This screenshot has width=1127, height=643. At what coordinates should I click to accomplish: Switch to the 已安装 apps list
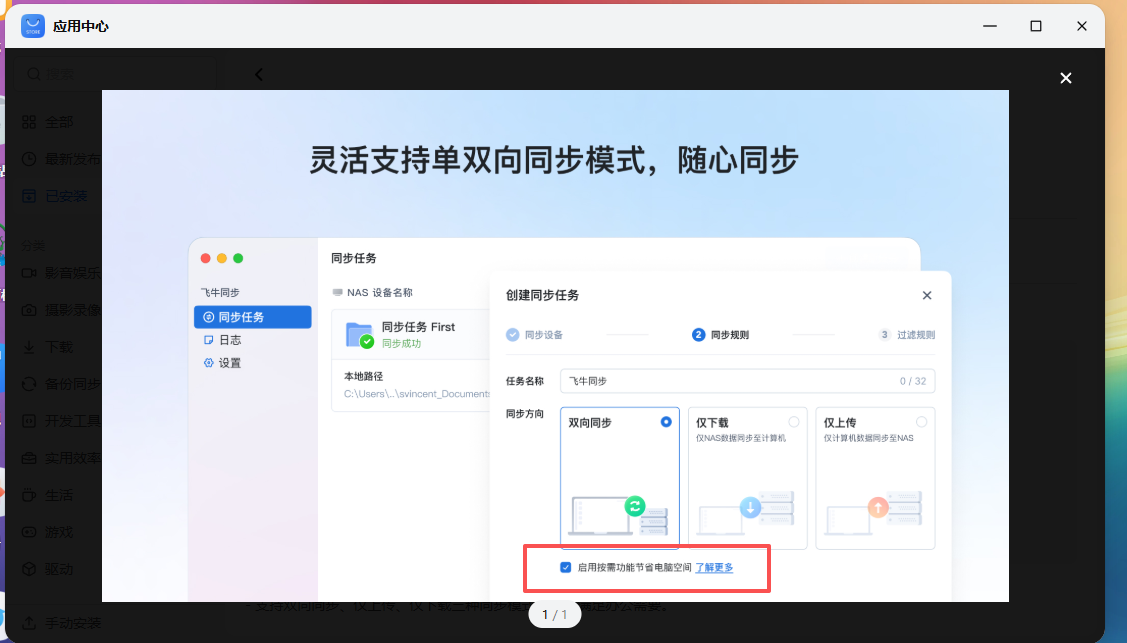55,196
